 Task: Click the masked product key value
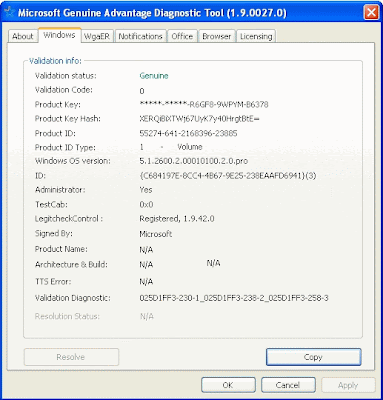tap(204, 105)
